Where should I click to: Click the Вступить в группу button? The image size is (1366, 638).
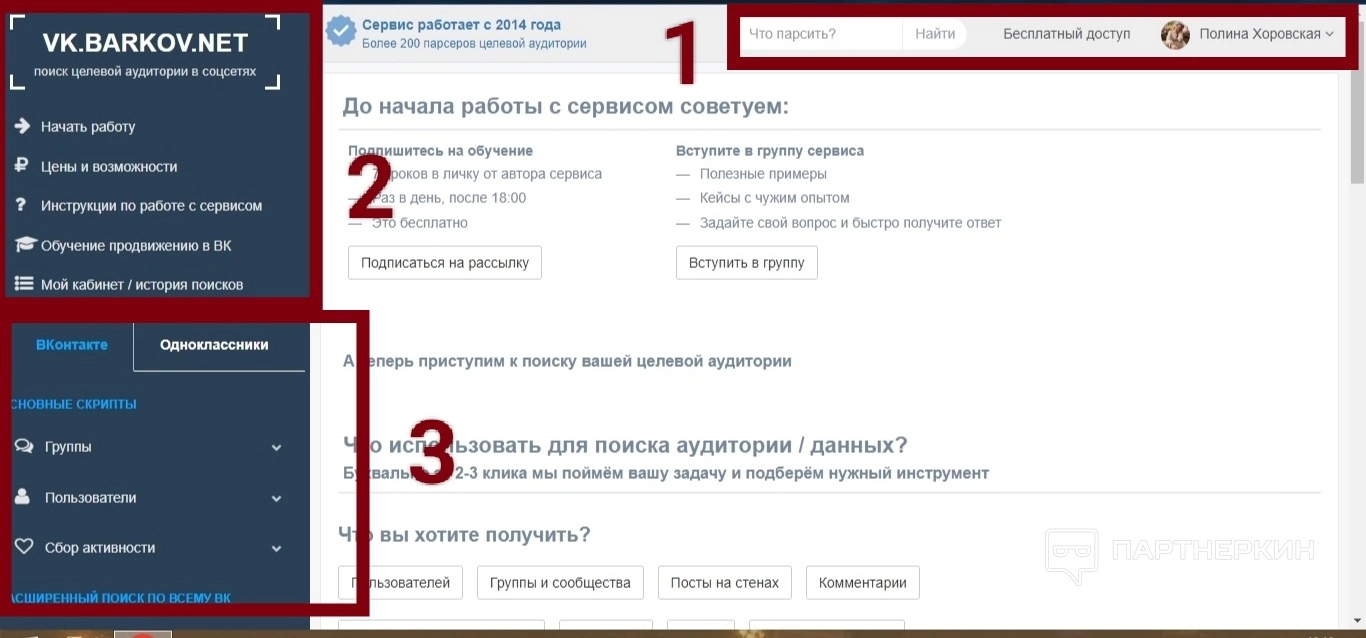[x=747, y=263]
